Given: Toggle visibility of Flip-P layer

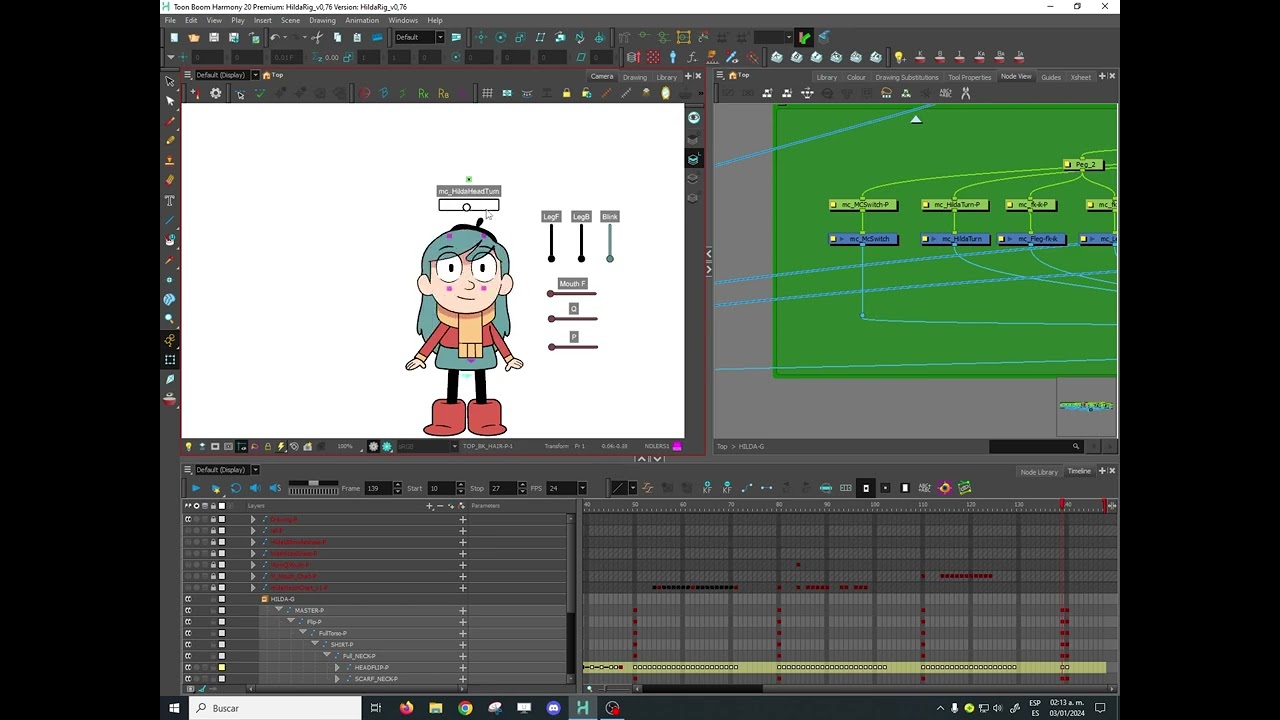Looking at the screenshot, I should click(x=188, y=622).
